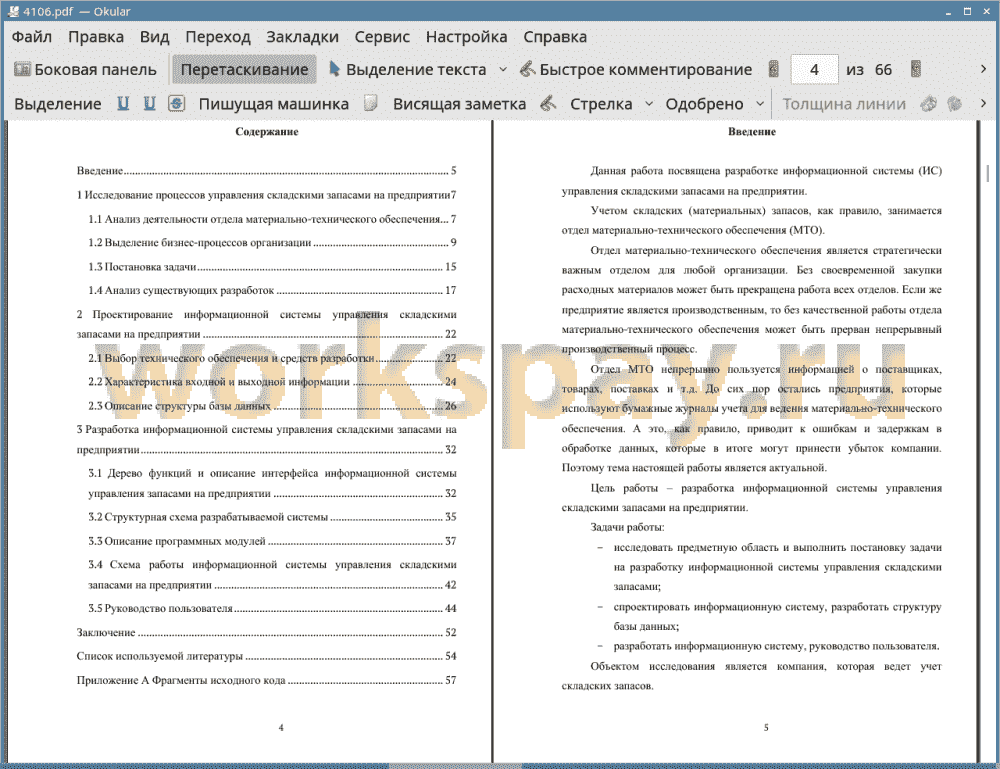Open the Переход menu
Viewport: 1000px width, 769px height.
point(217,37)
